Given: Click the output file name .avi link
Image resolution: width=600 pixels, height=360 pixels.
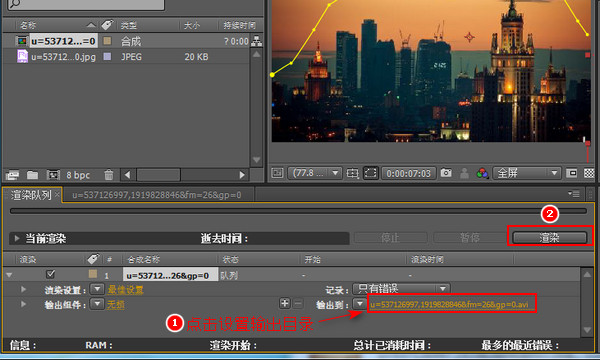Looking at the screenshot, I should (x=449, y=305).
